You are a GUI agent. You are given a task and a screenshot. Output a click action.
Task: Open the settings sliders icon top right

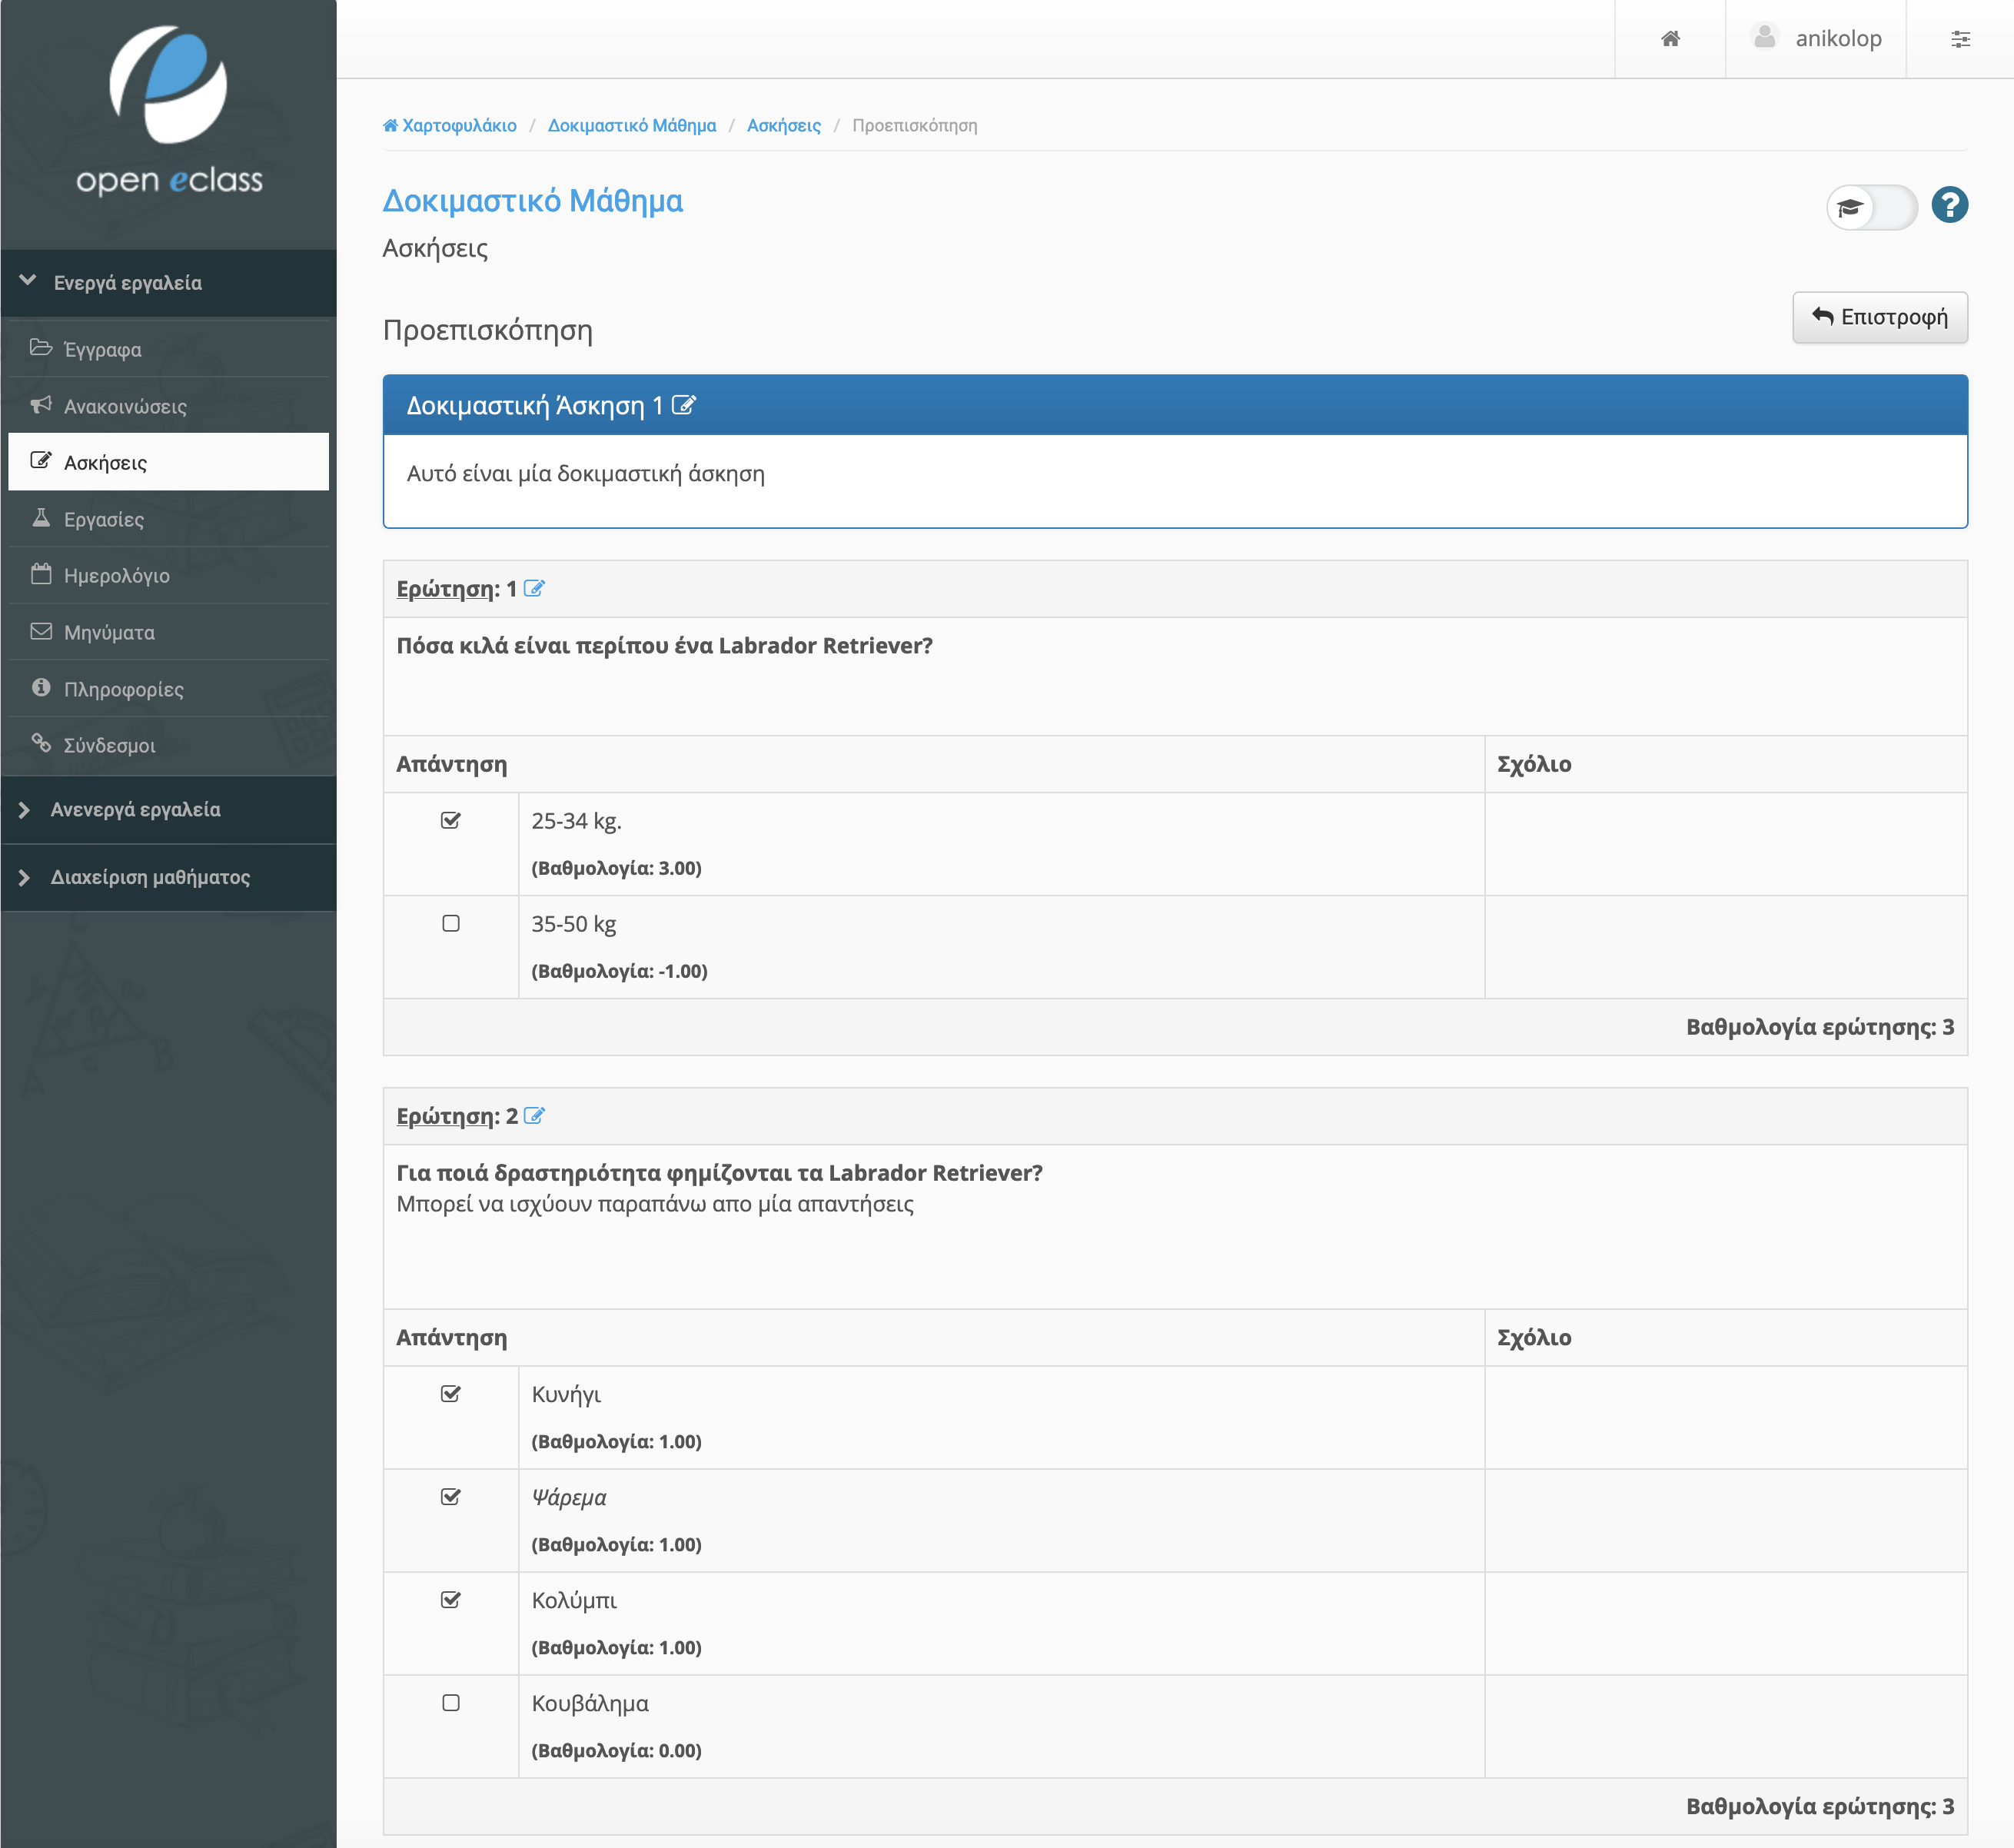click(x=1960, y=39)
